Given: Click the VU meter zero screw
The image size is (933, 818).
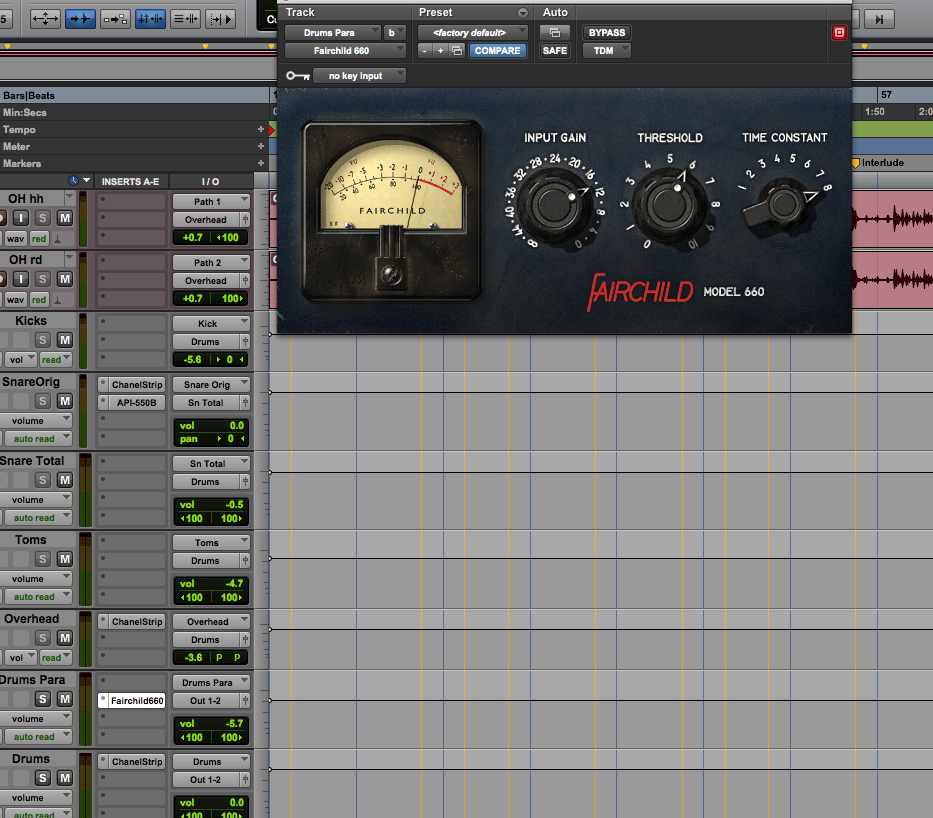Looking at the screenshot, I should (391, 274).
